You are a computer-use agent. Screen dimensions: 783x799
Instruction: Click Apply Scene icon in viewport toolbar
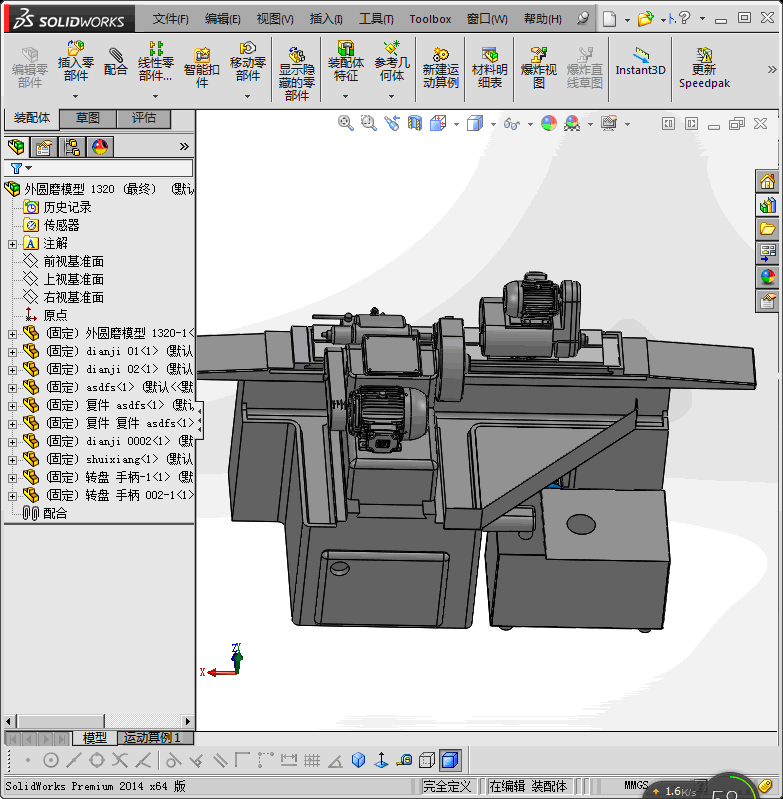coord(572,123)
